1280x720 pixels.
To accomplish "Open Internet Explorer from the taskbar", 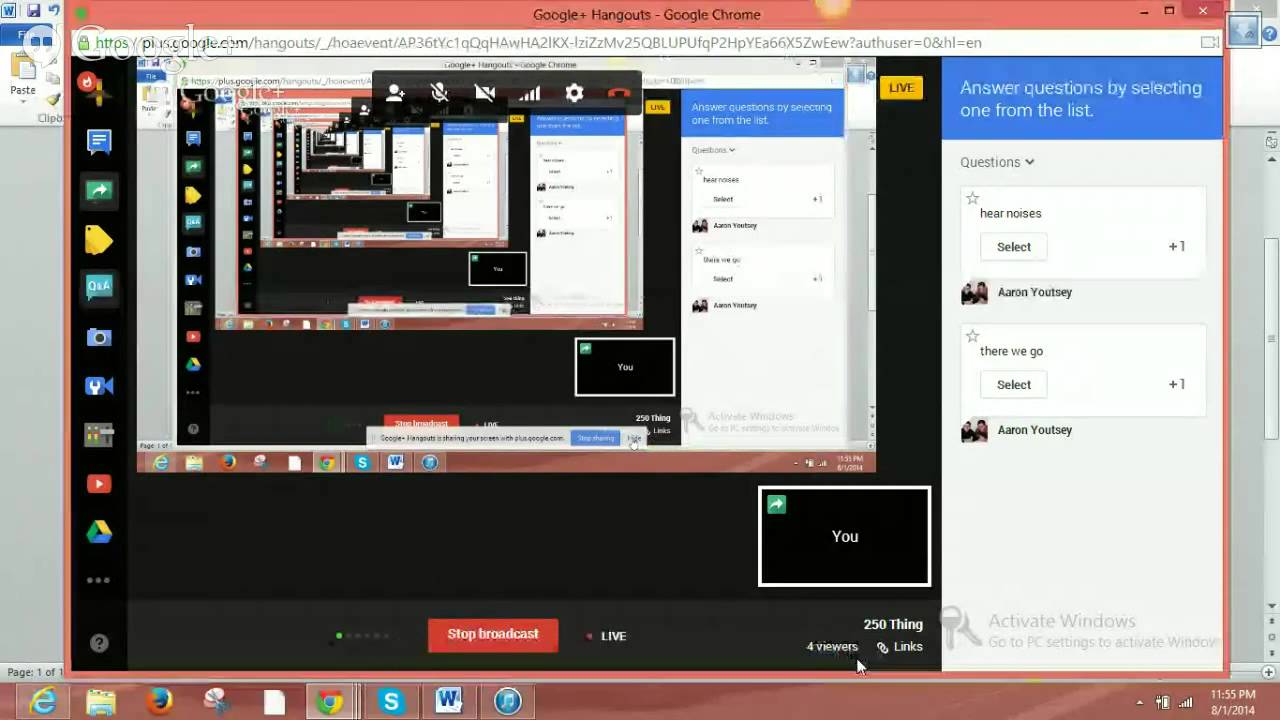I will pyautogui.click(x=43, y=702).
